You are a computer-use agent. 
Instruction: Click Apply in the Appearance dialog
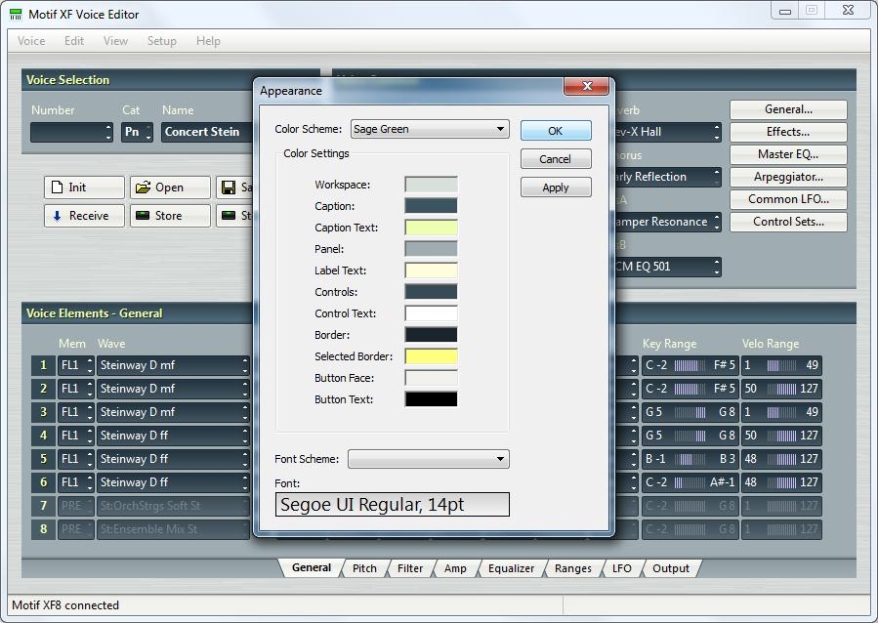click(555, 188)
